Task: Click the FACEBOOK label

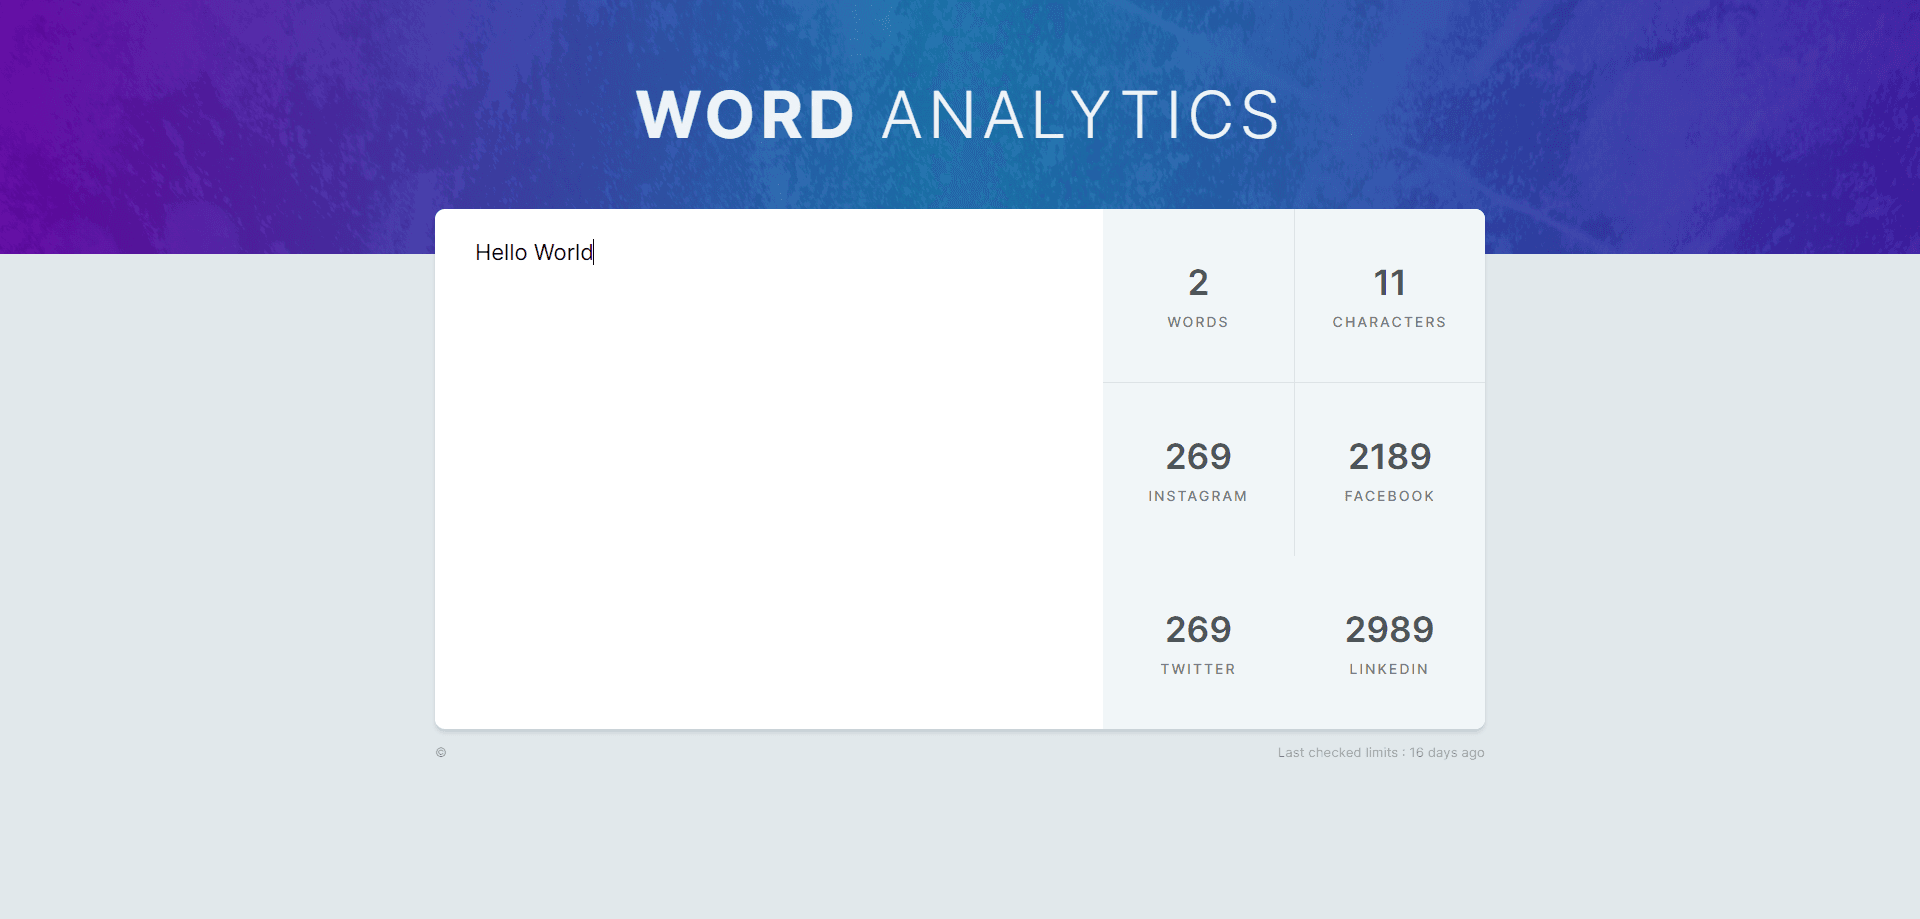Action: (x=1389, y=496)
